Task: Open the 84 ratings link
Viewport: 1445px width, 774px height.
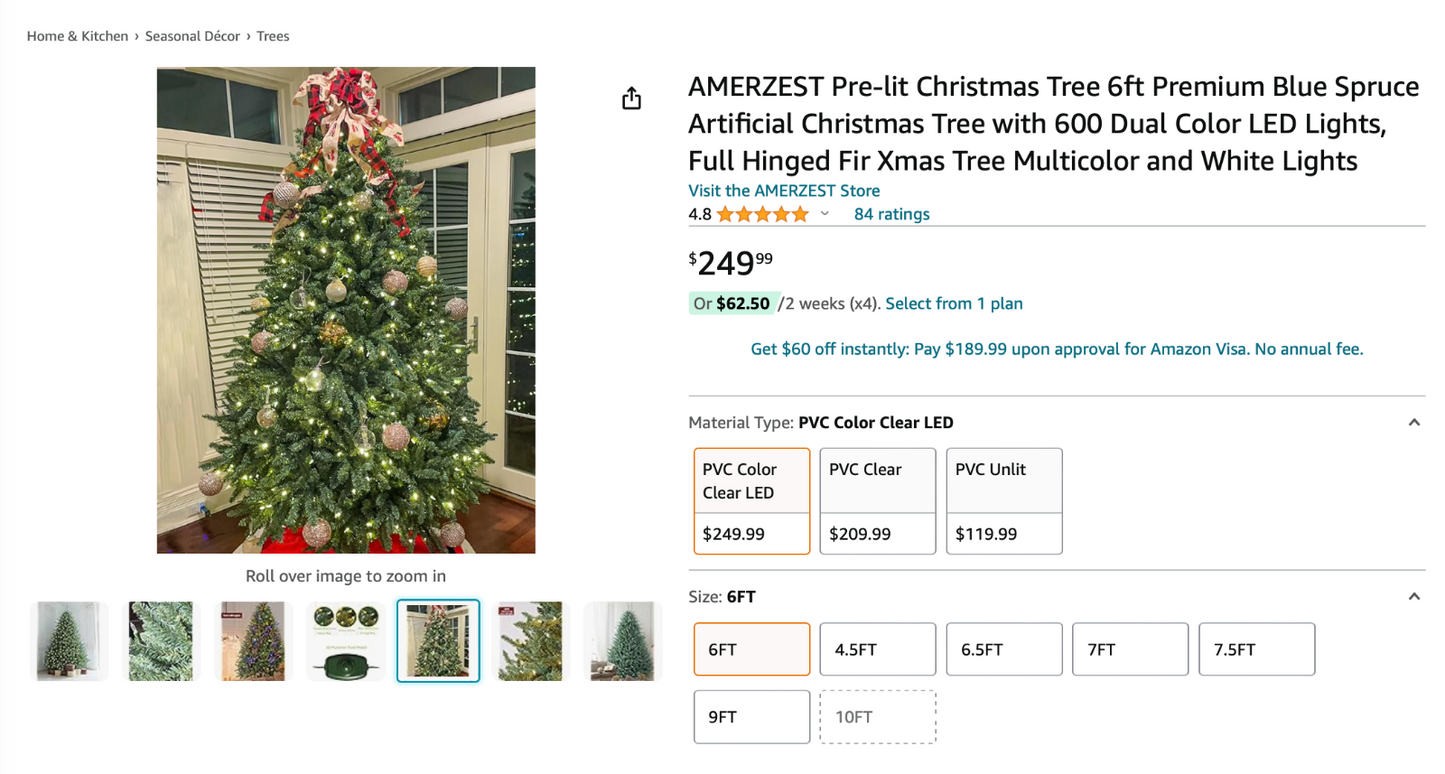Action: 891,213
